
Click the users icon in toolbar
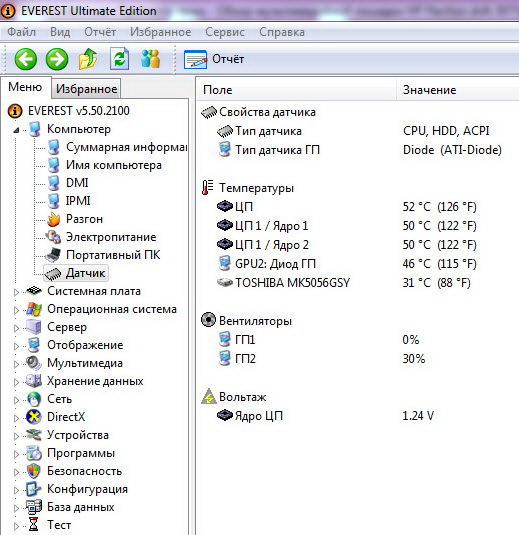coord(150,59)
